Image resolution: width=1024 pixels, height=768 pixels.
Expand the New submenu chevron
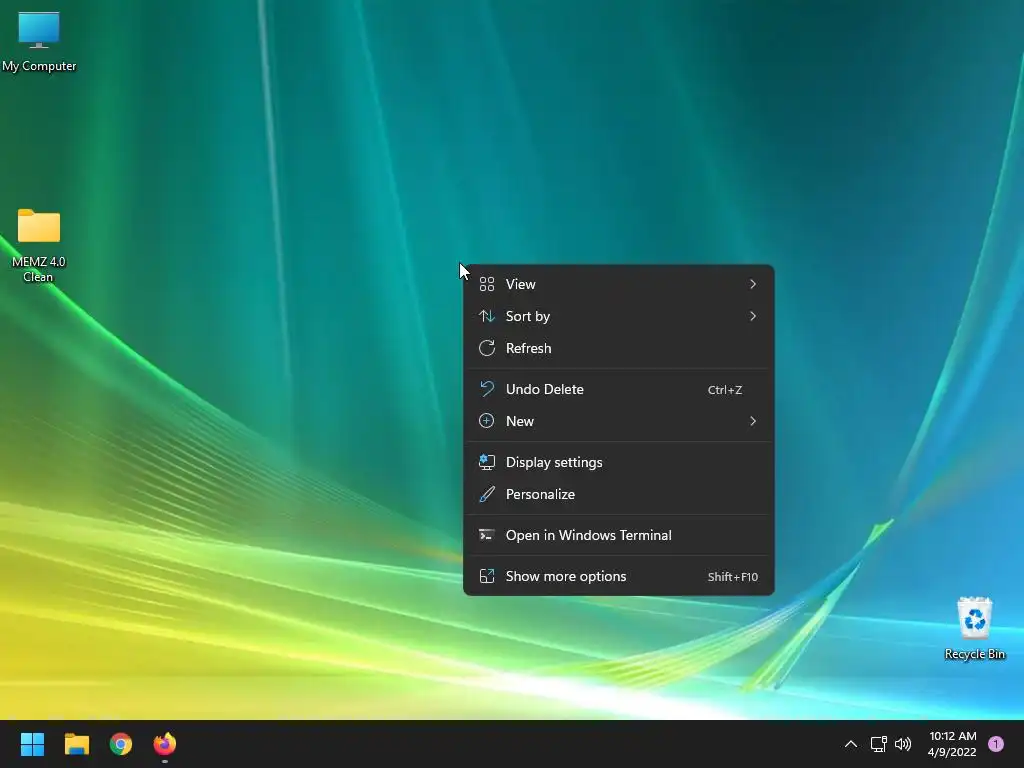pyautogui.click(x=753, y=421)
